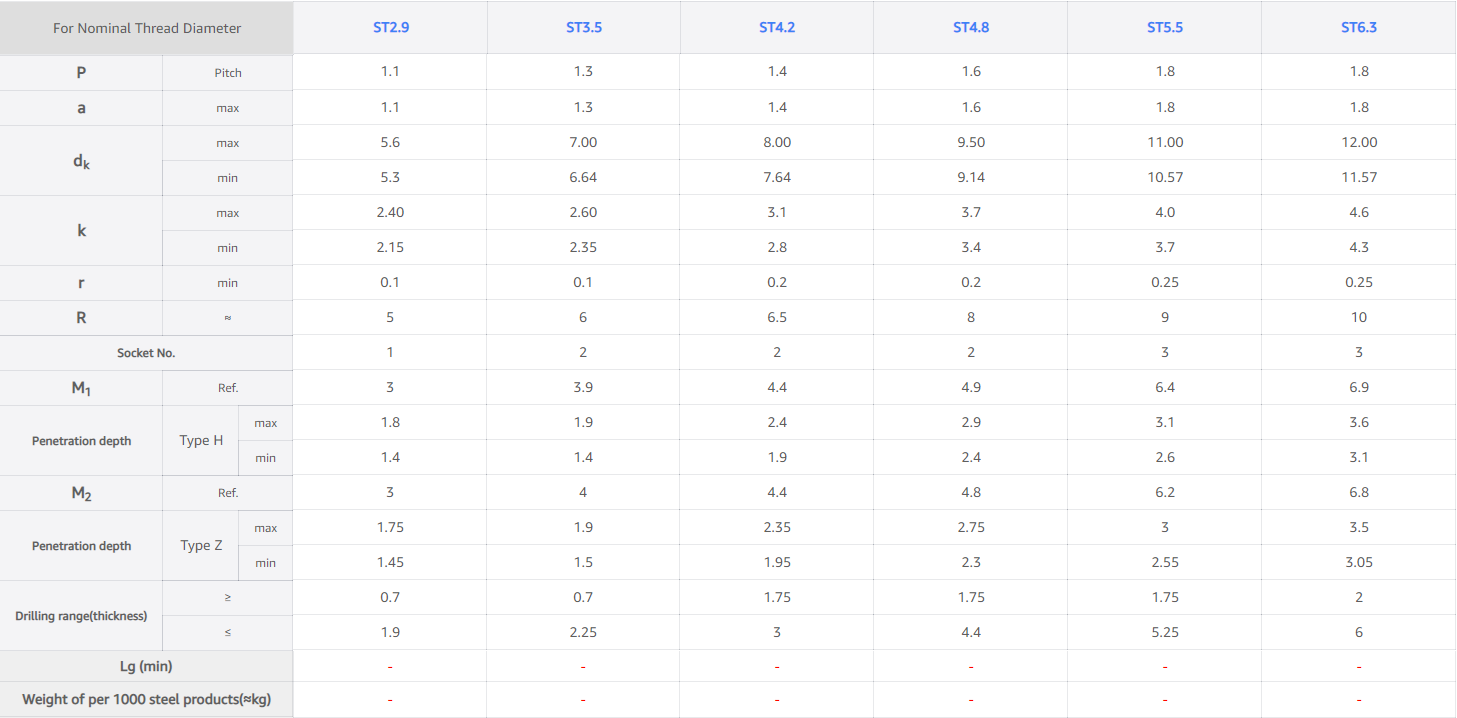Select the ST4.2 size link

777,27
